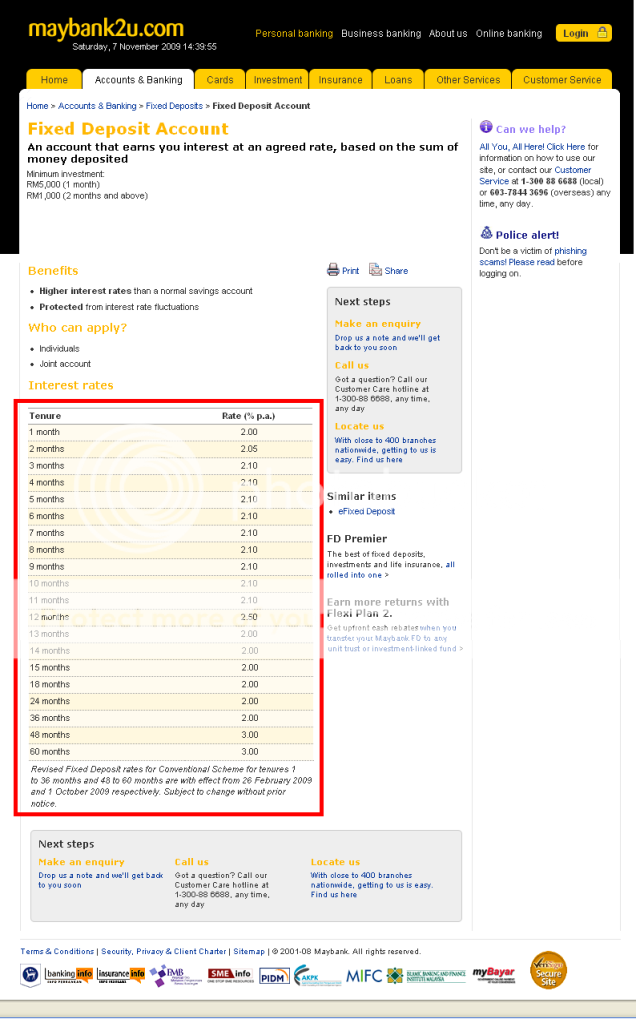The width and height of the screenshot is (636, 1023).
Task: Switch to the Cards tab
Action: (x=220, y=80)
